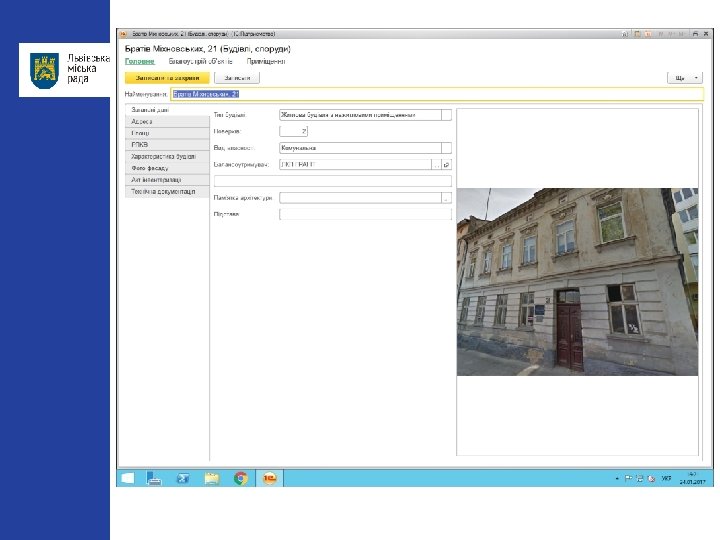Image resolution: width=720 pixels, height=540 pixels.
Task: Open Server Manager in the taskbar
Action: tap(154, 478)
